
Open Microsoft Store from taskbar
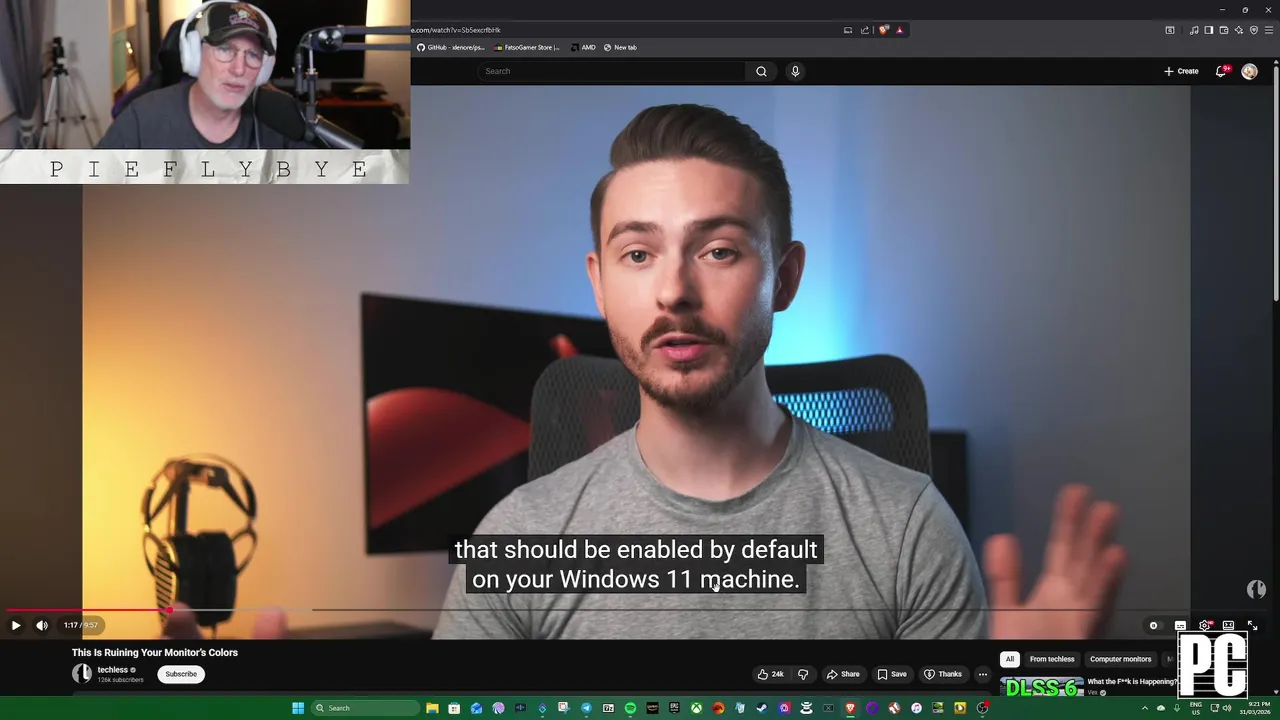(x=454, y=708)
